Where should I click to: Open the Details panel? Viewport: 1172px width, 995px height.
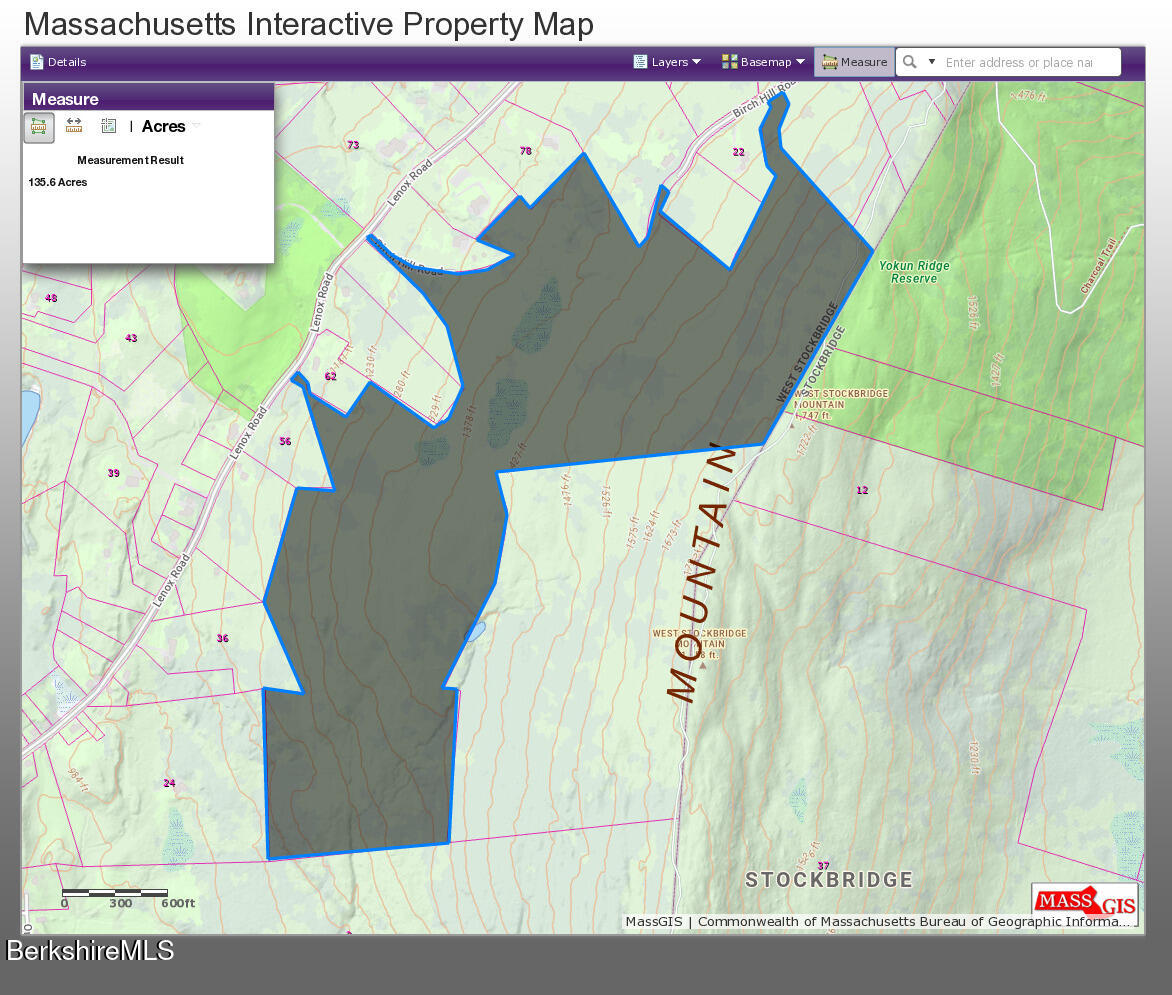58,62
